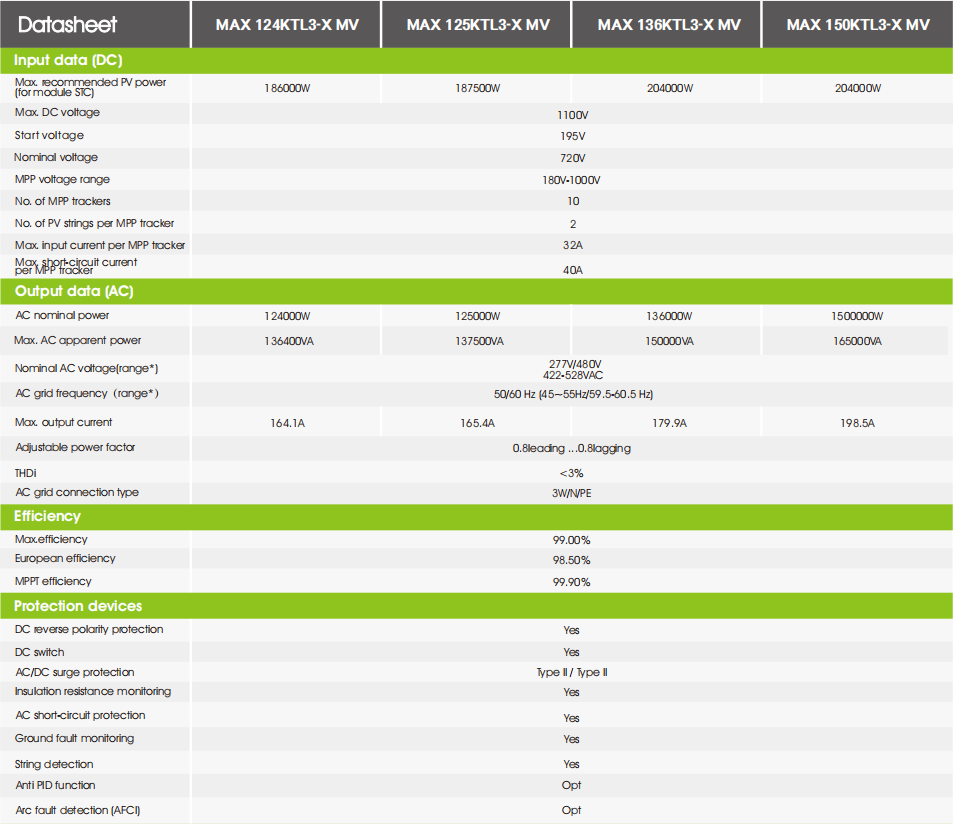This screenshot has width=956, height=824.
Task: Click the 99.00% max efficiency value
Action: [x=571, y=540]
